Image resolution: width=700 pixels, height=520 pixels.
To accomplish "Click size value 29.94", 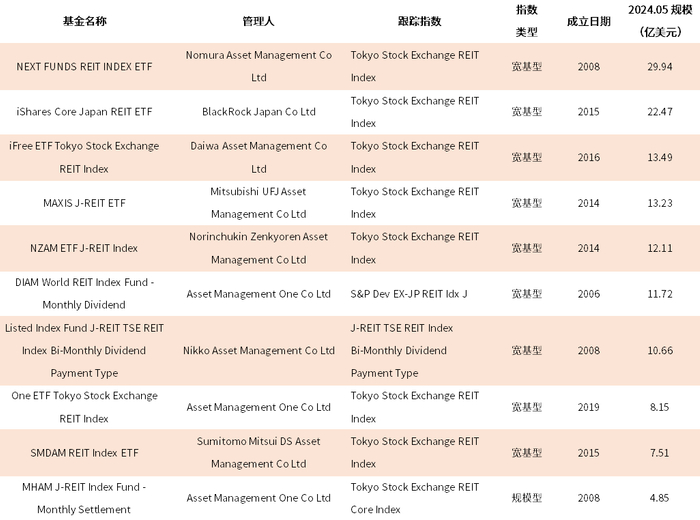I will (x=660, y=67).
